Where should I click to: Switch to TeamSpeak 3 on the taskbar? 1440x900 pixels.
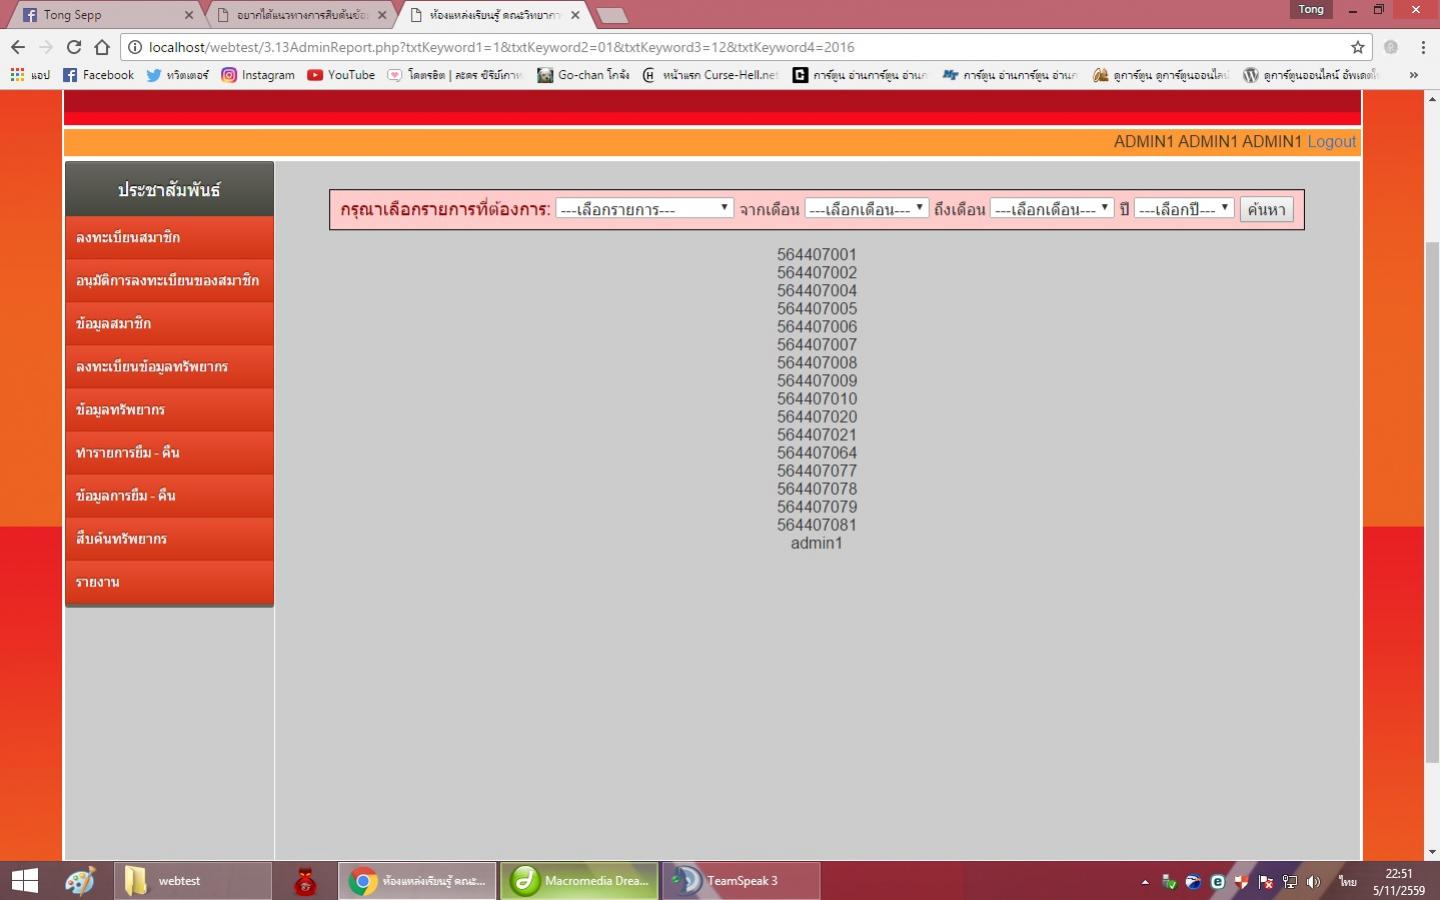point(741,881)
